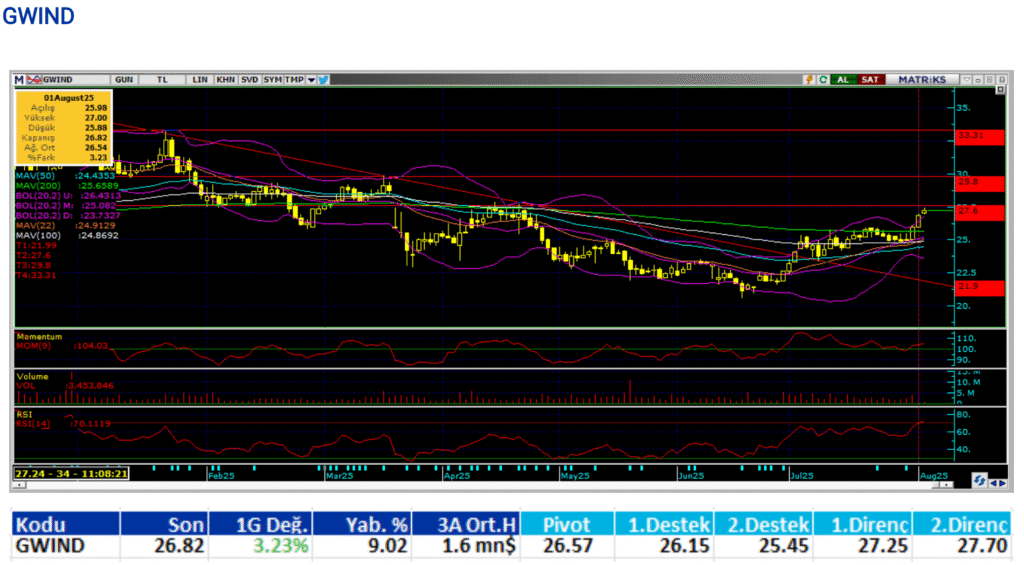
Task: Click the yellow 01August25 data box
Action: [64, 127]
